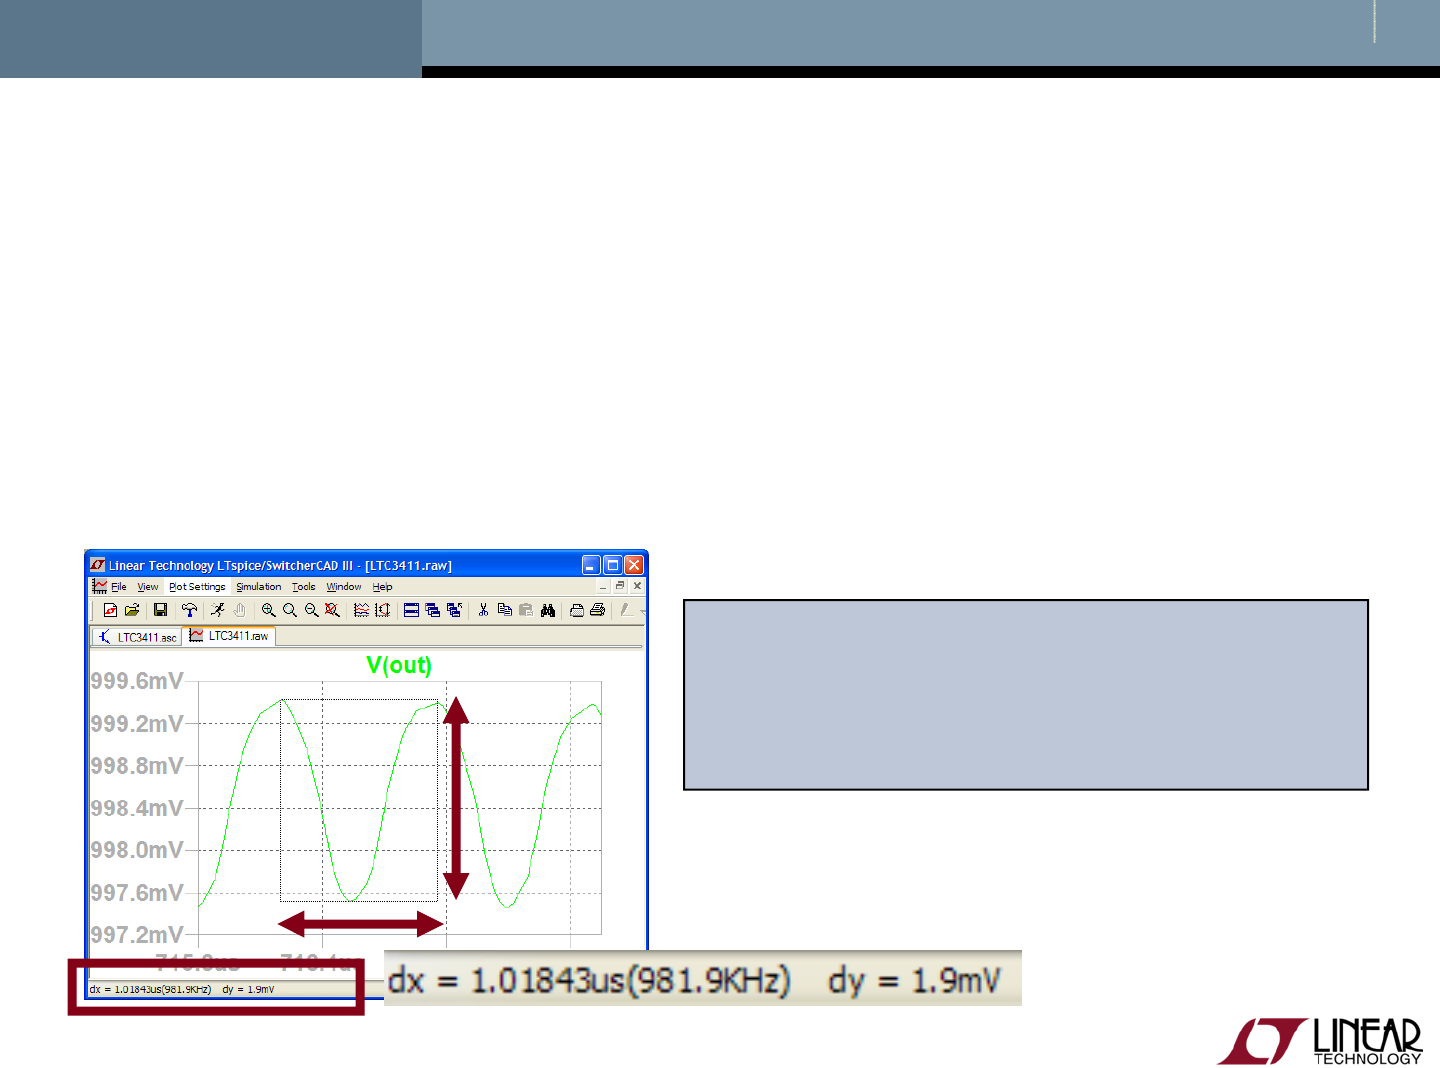Save with the floppy disk icon
This screenshot has width=1440, height=1068.
point(160,610)
